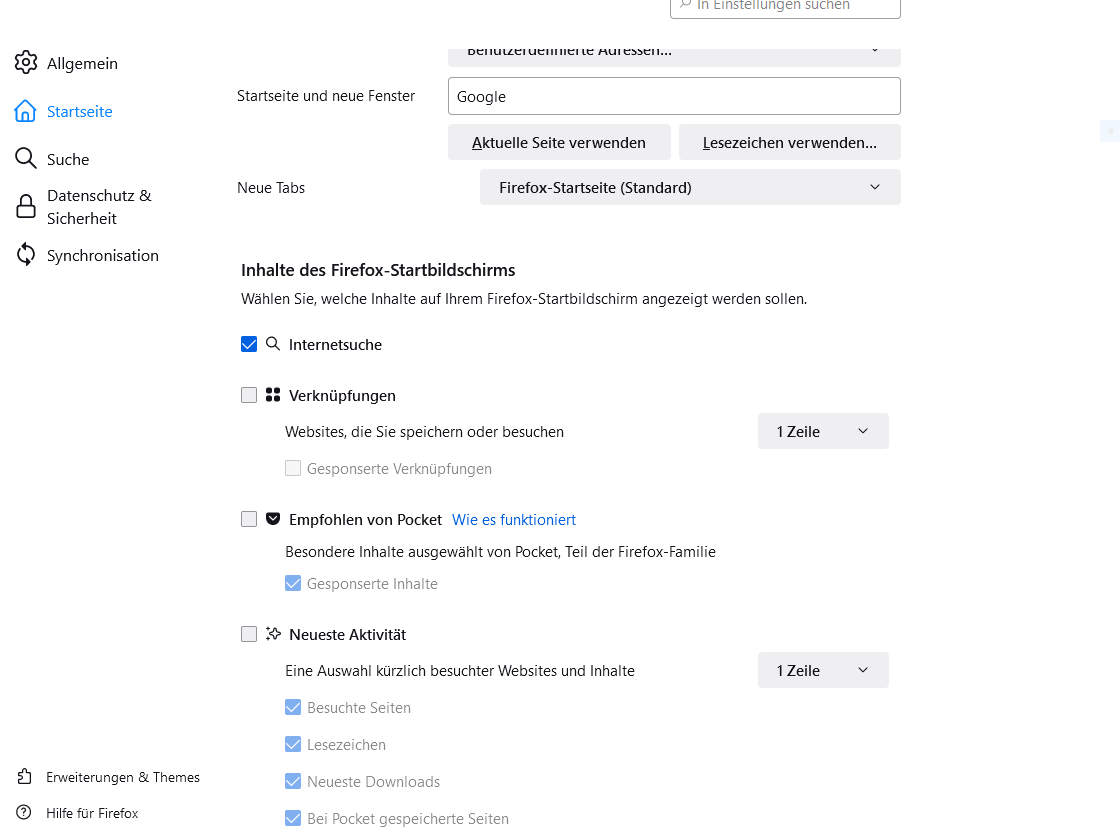The image size is (1120, 840).
Task: Click the Pocket icon beside Empfohlen von Pocket
Action: pos(273,519)
